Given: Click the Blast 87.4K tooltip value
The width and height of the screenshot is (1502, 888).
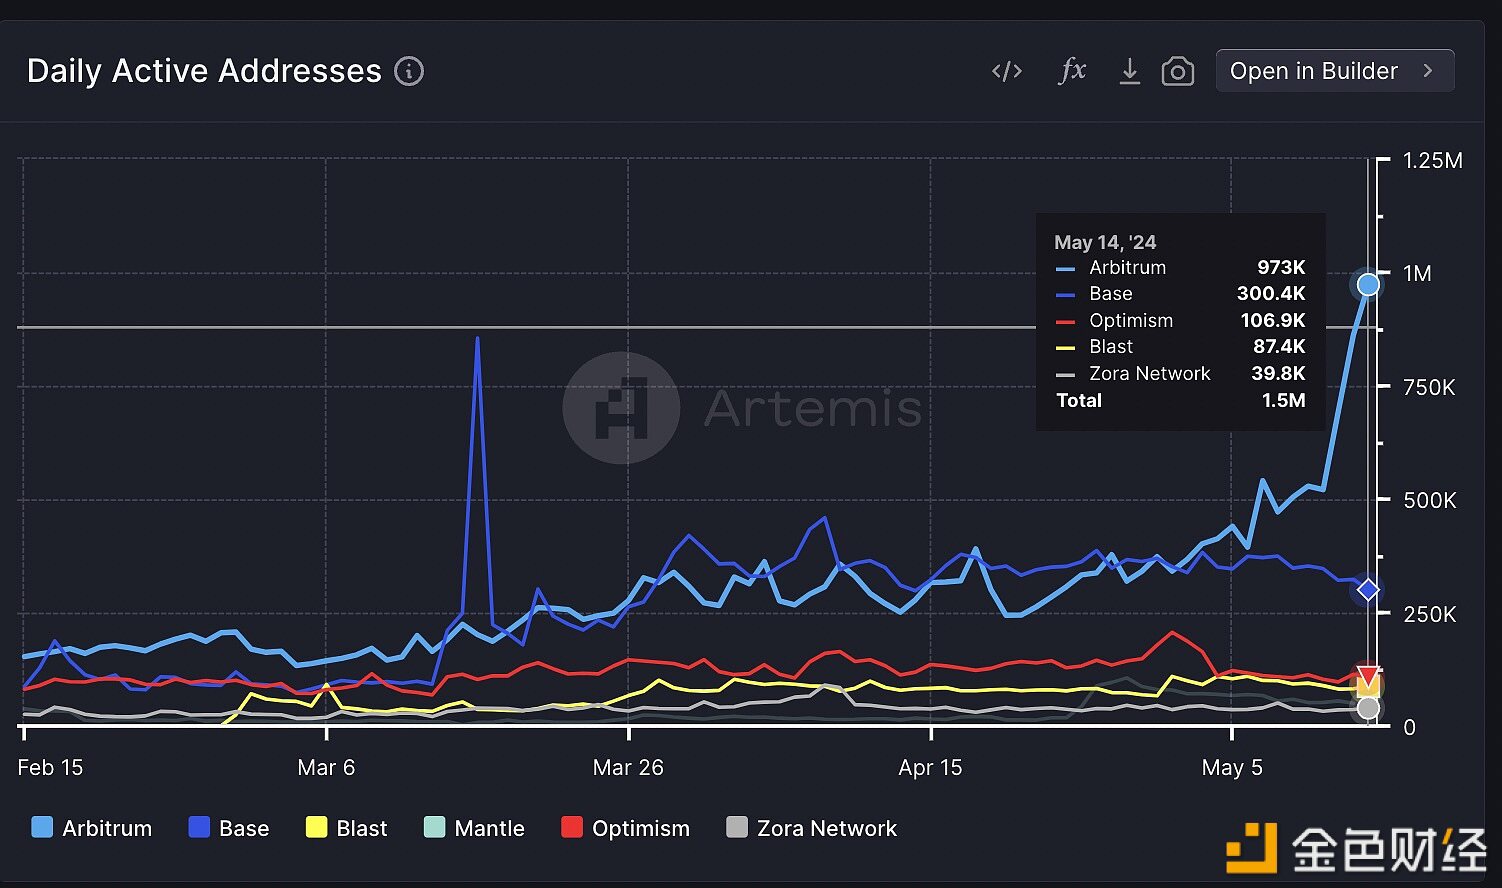Looking at the screenshot, I should click(1279, 346).
